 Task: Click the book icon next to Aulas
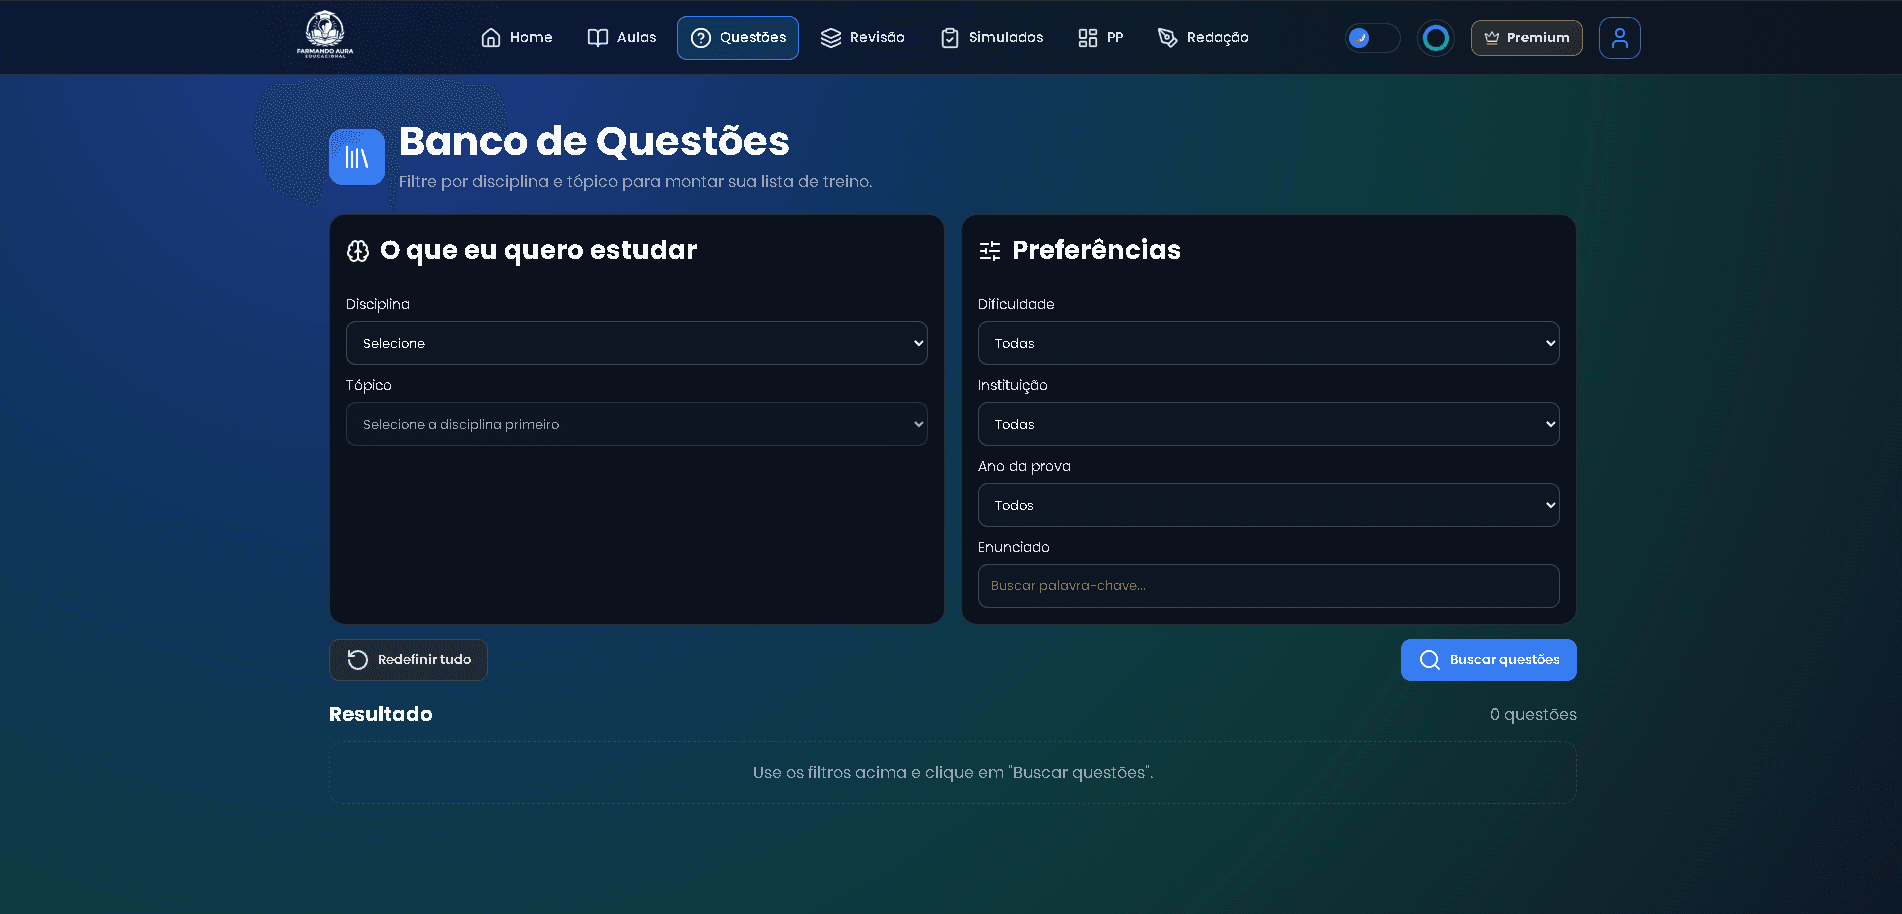(x=596, y=37)
